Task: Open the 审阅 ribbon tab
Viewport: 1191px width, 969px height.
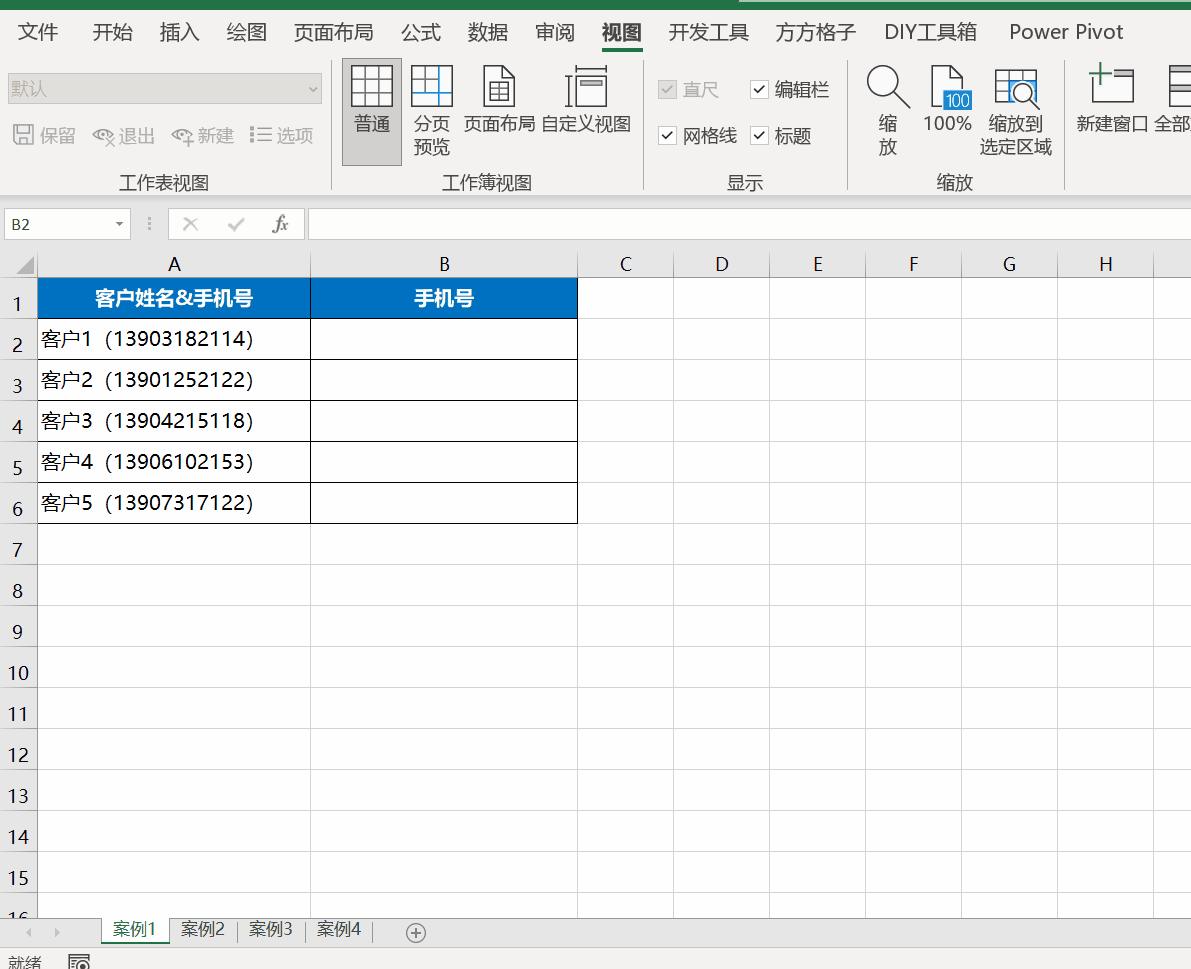Action: click(x=554, y=32)
